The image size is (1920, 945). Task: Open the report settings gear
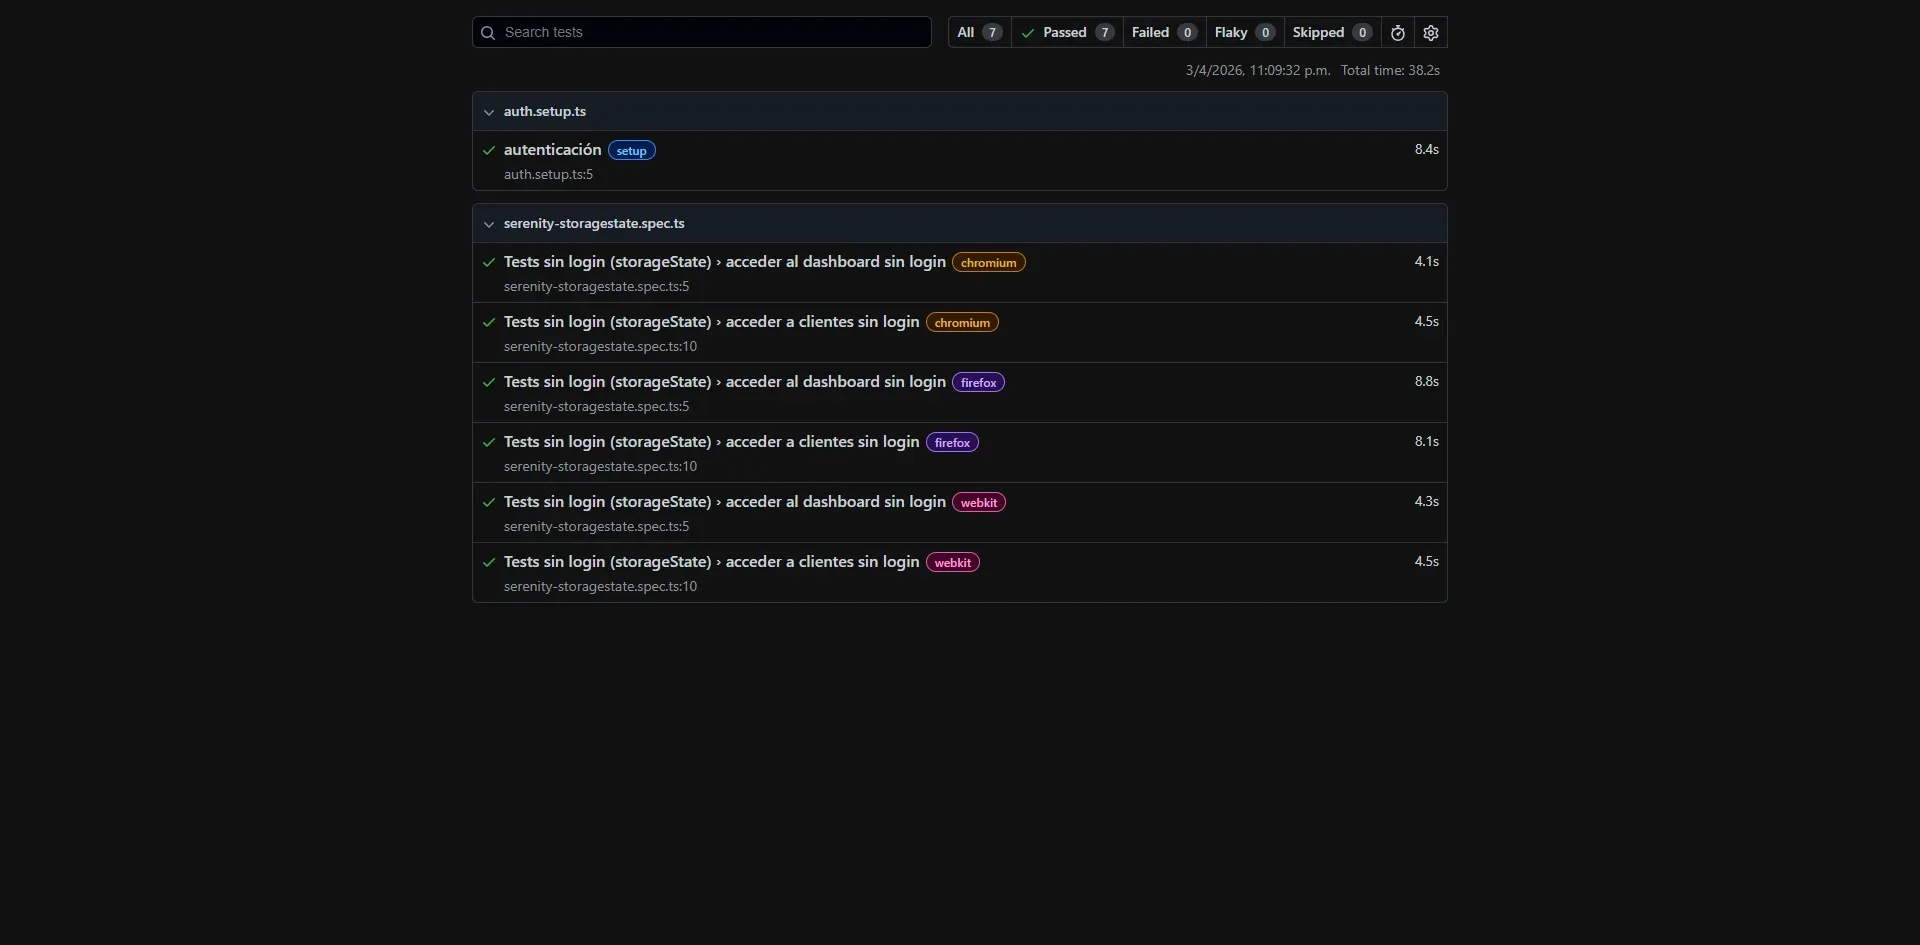[x=1430, y=32]
